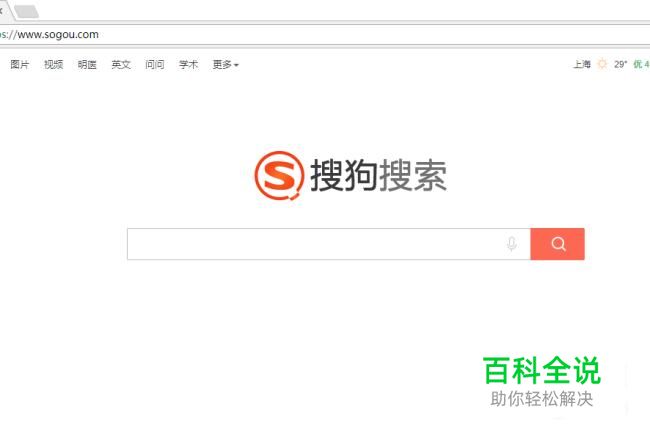Switch to 英文 English search
This screenshot has height=442, width=650.
click(x=121, y=65)
